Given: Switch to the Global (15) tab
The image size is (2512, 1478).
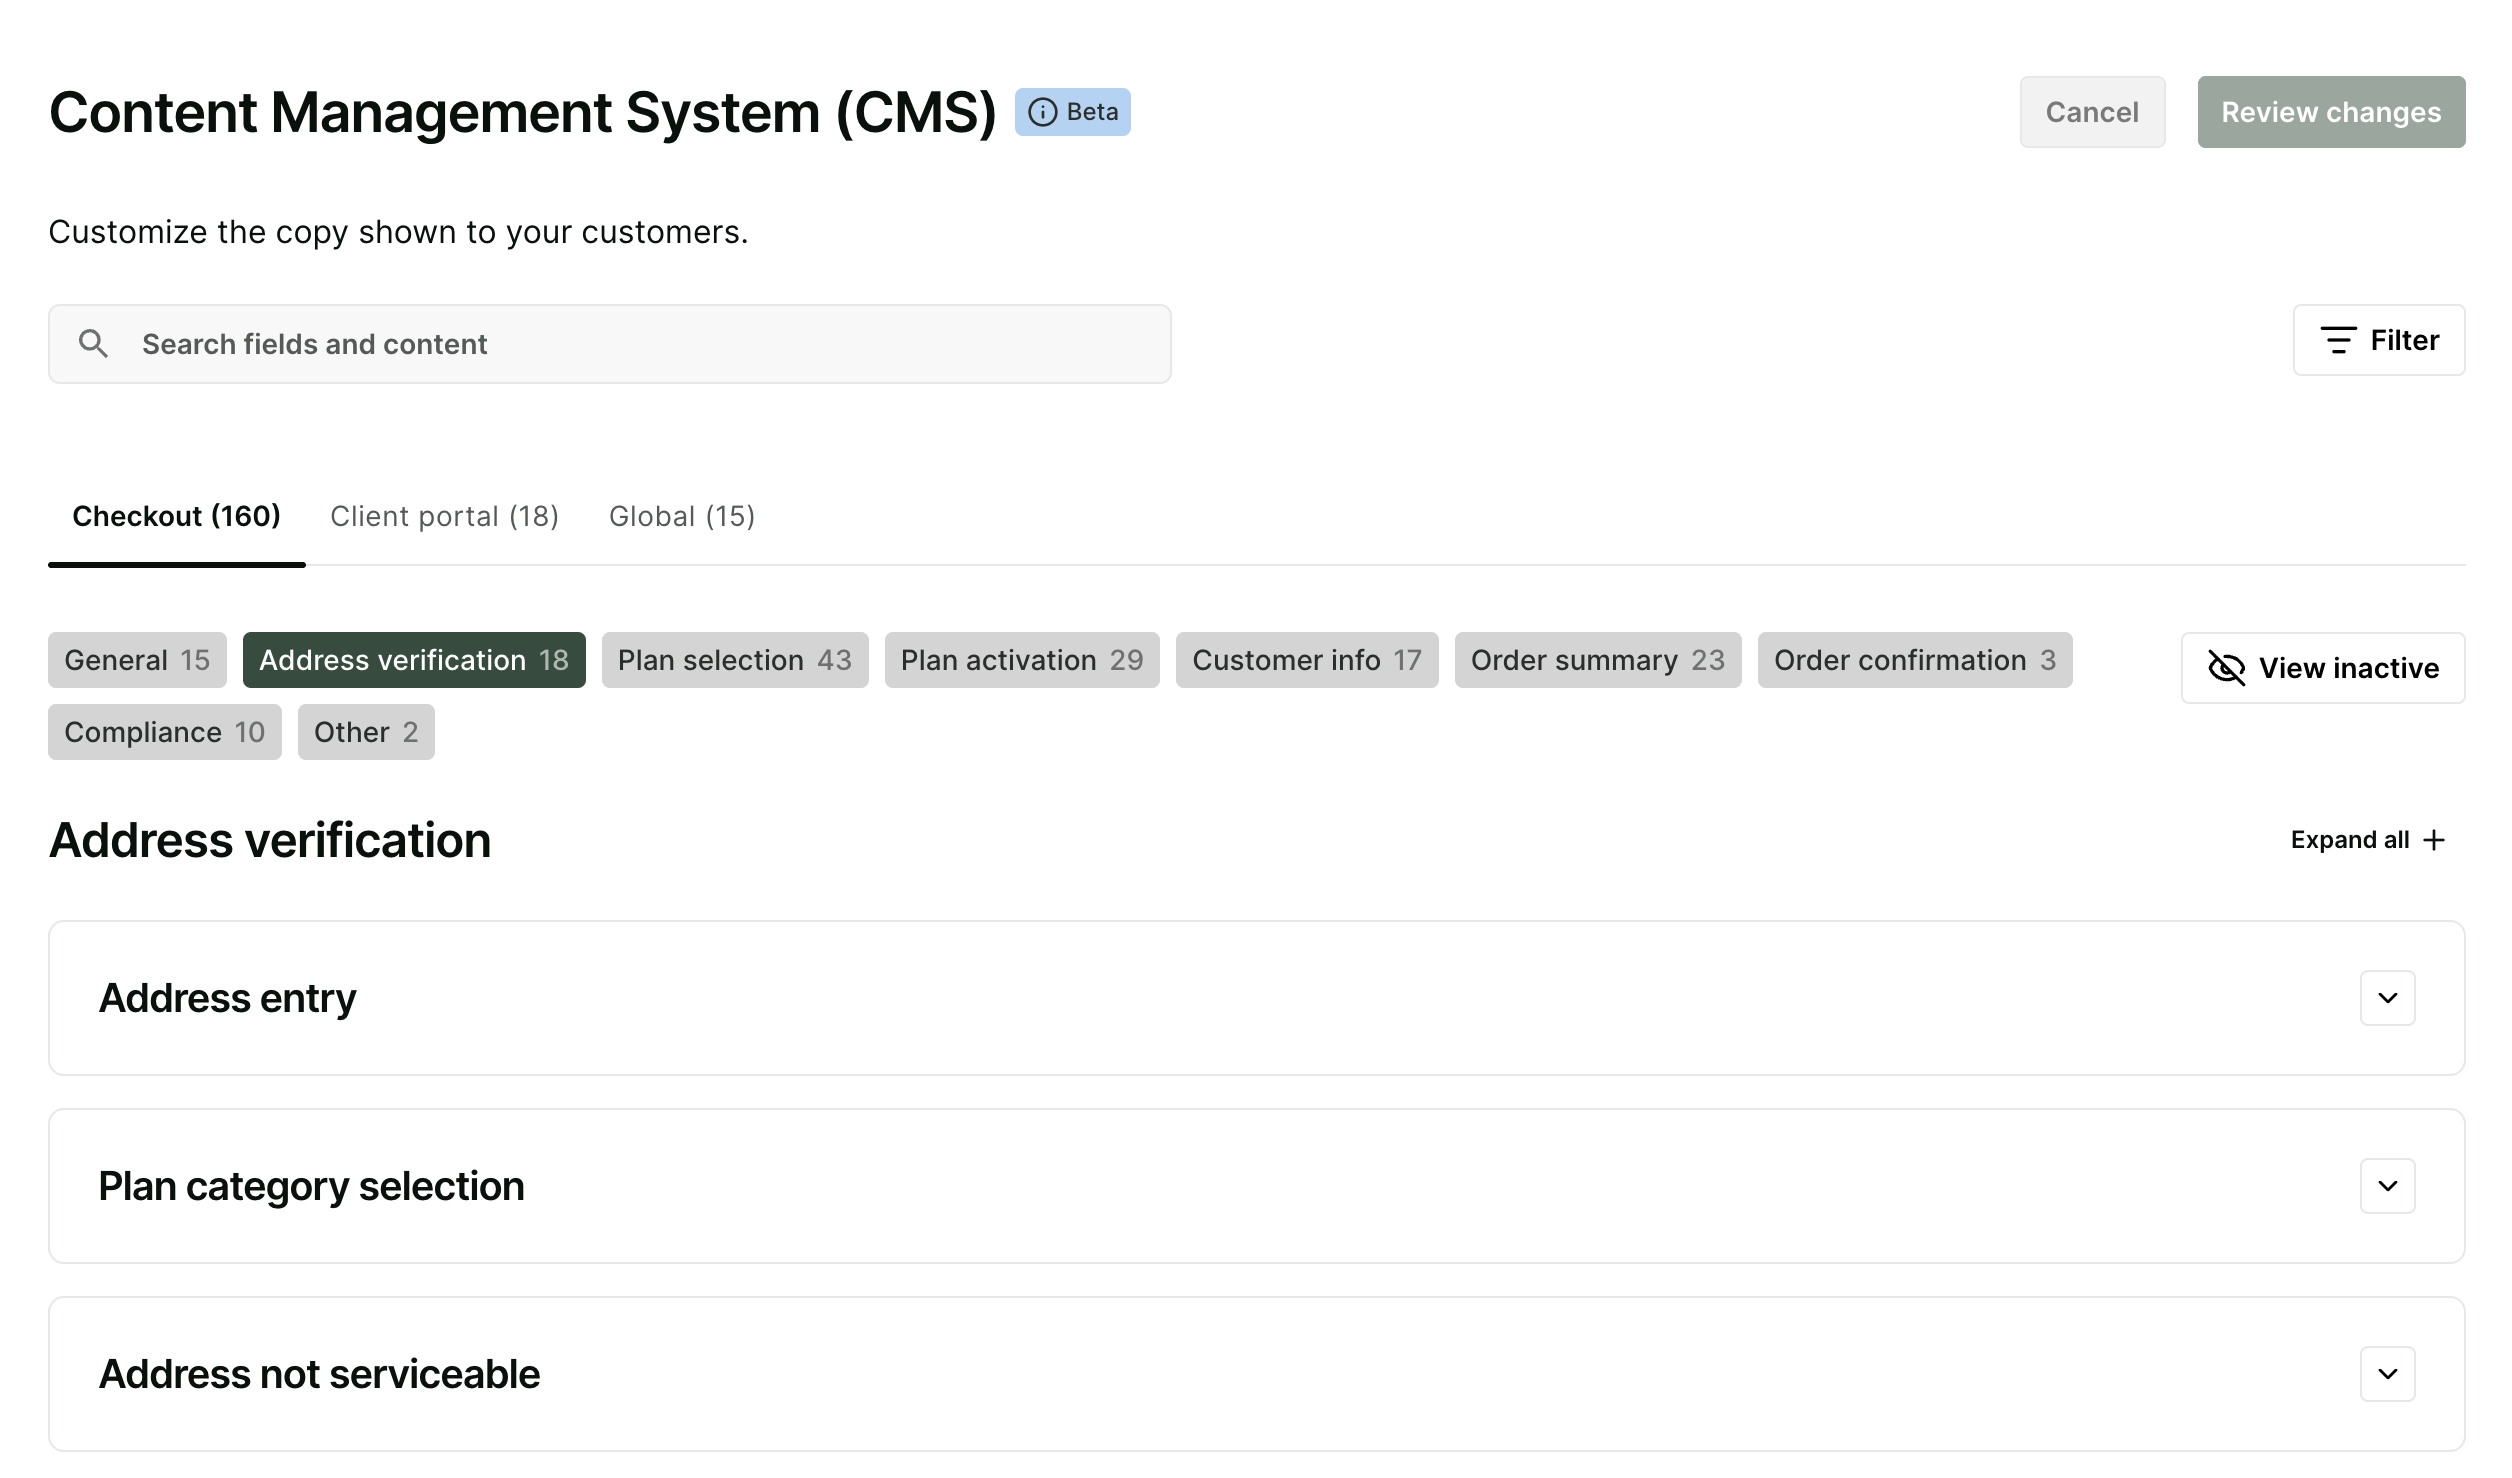Looking at the screenshot, I should coord(682,516).
